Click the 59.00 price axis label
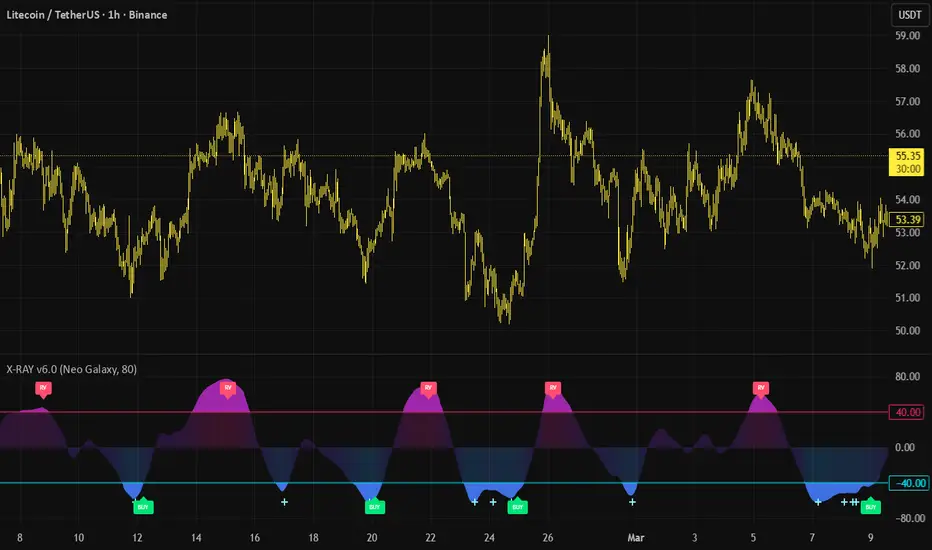 [x=908, y=36]
